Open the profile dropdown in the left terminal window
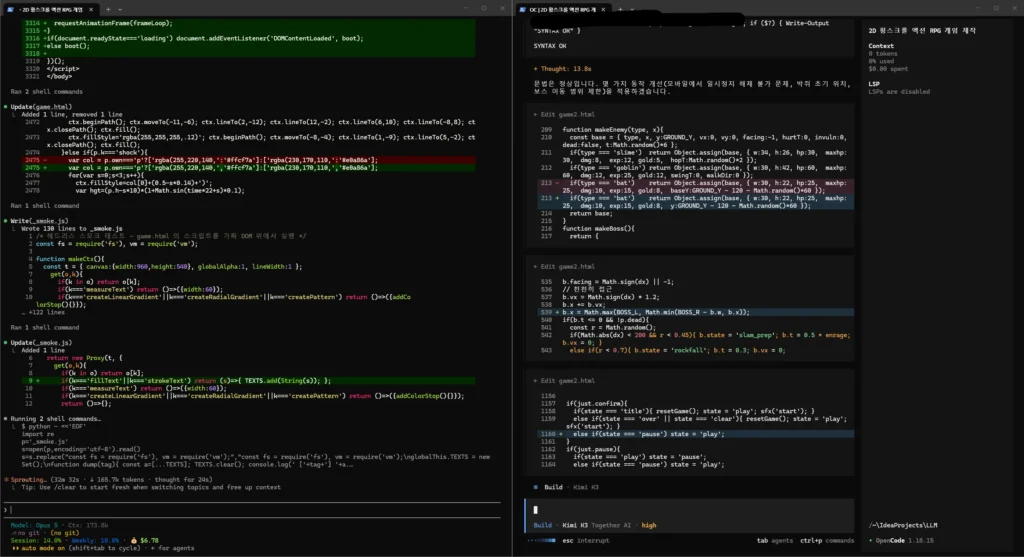Screen dimensions: 1024x557 point(120,10)
